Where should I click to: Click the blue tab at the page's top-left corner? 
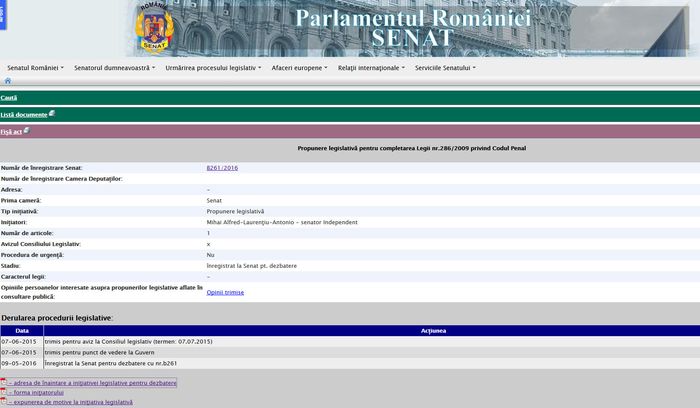tap(3, 15)
